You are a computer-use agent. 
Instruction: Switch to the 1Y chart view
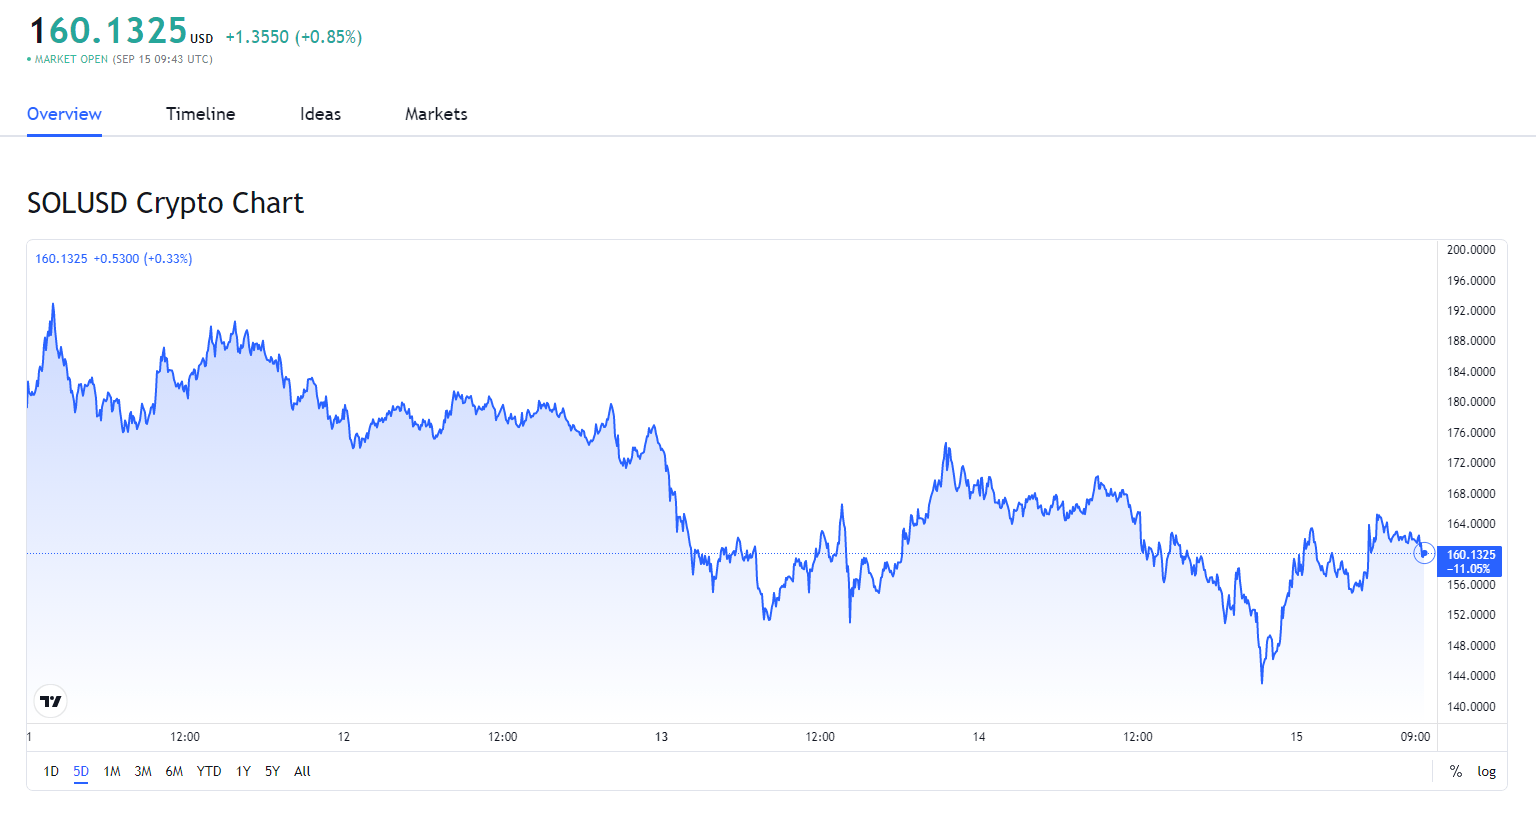pyautogui.click(x=242, y=771)
